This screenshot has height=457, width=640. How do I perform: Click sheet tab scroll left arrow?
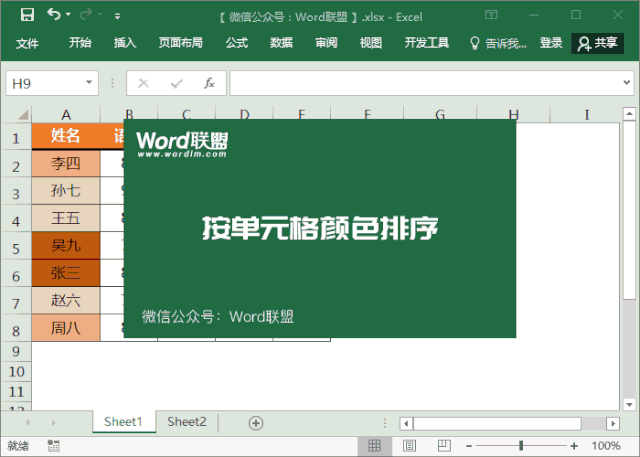coord(28,423)
